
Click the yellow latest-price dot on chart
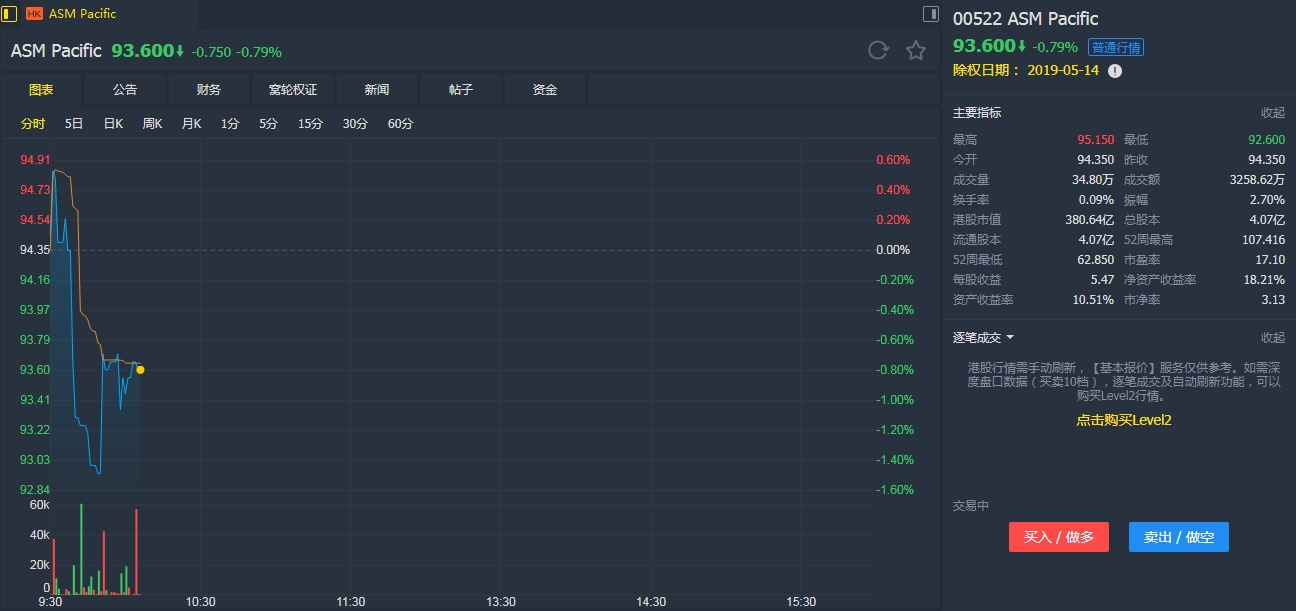[x=140, y=370]
